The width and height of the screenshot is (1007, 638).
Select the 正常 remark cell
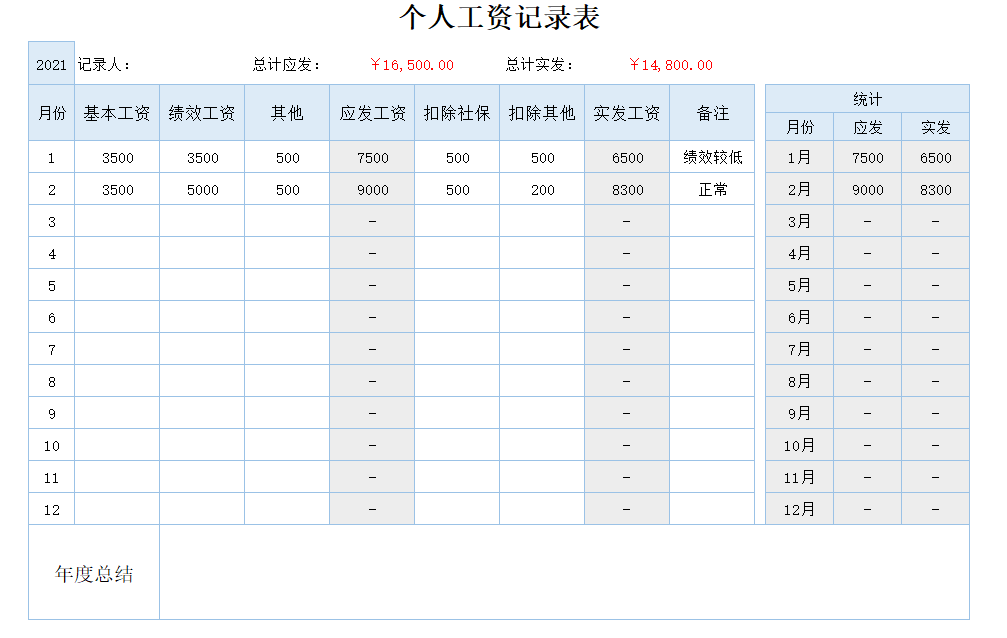tap(712, 190)
